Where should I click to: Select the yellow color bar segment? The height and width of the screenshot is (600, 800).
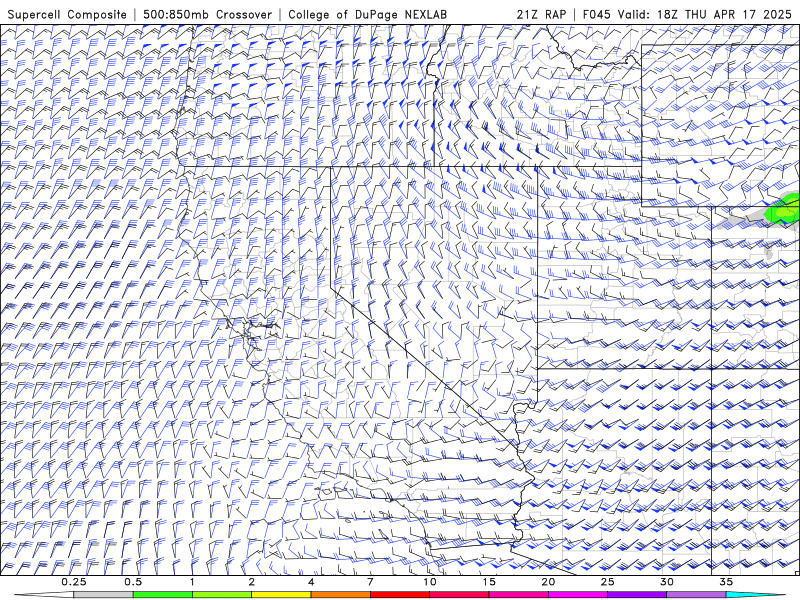[x=281, y=595]
